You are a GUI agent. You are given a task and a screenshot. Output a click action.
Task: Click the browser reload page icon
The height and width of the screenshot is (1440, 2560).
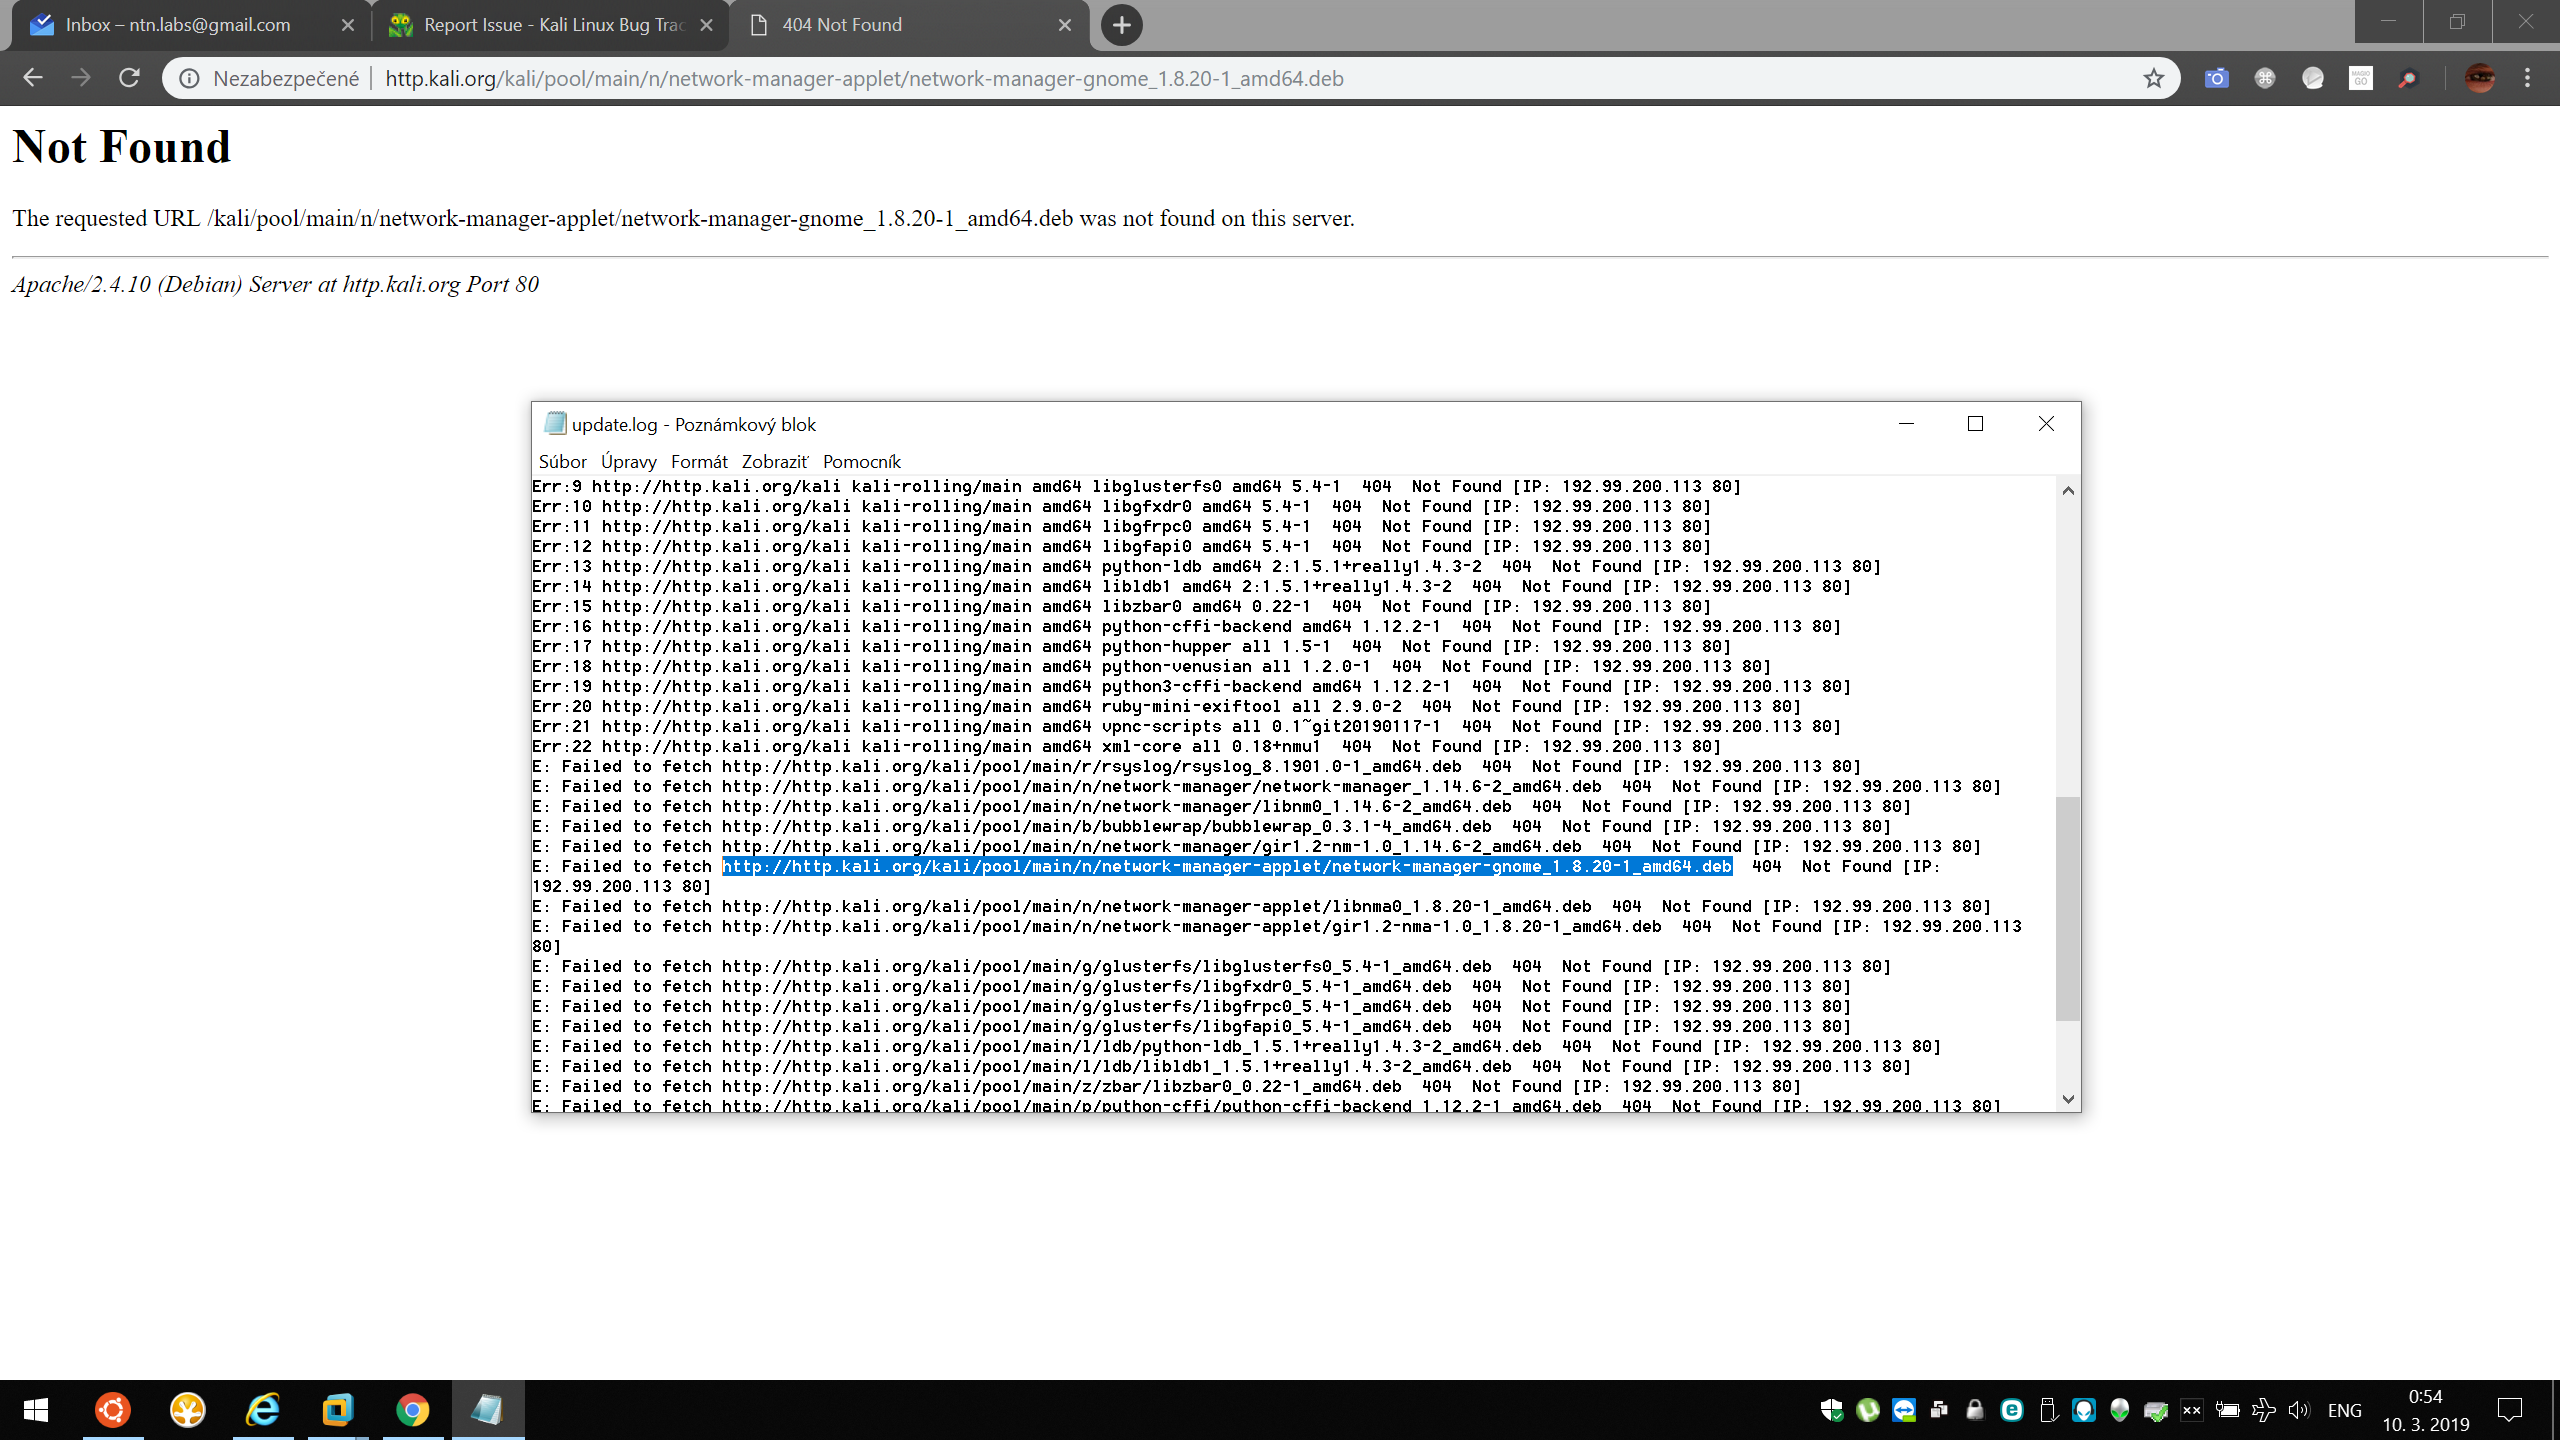[129, 78]
